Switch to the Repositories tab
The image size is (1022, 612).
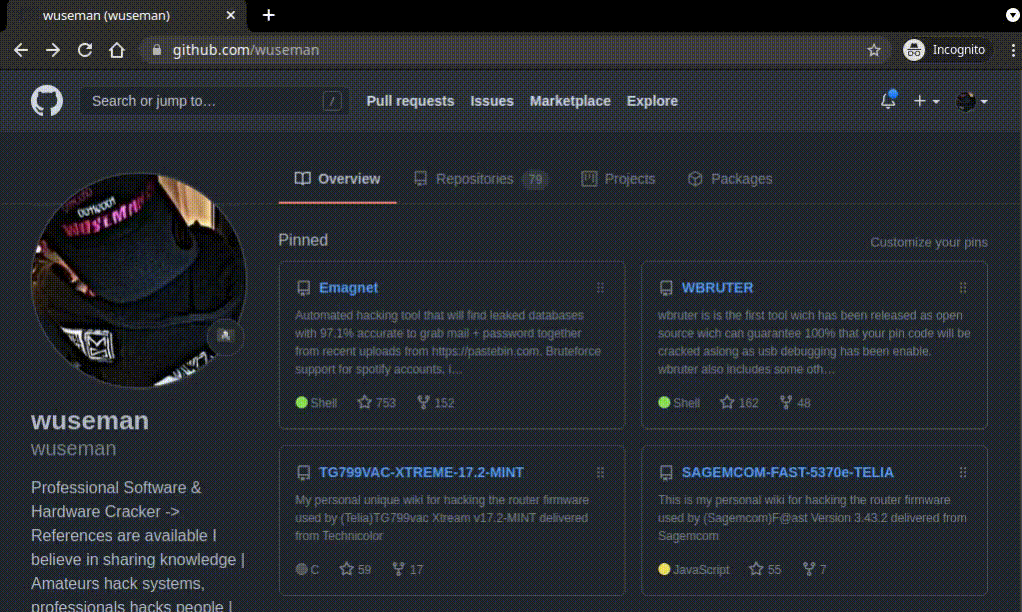coord(475,178)
